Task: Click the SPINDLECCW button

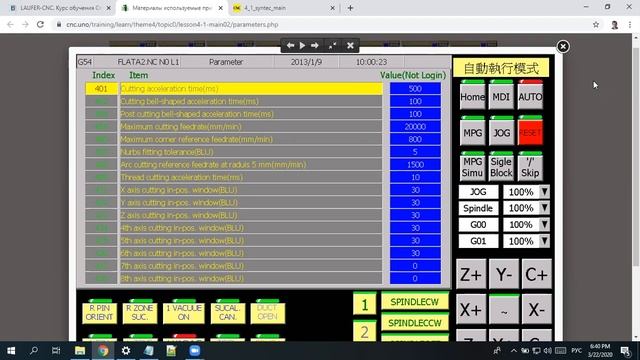Action: [x=415, y=323]
